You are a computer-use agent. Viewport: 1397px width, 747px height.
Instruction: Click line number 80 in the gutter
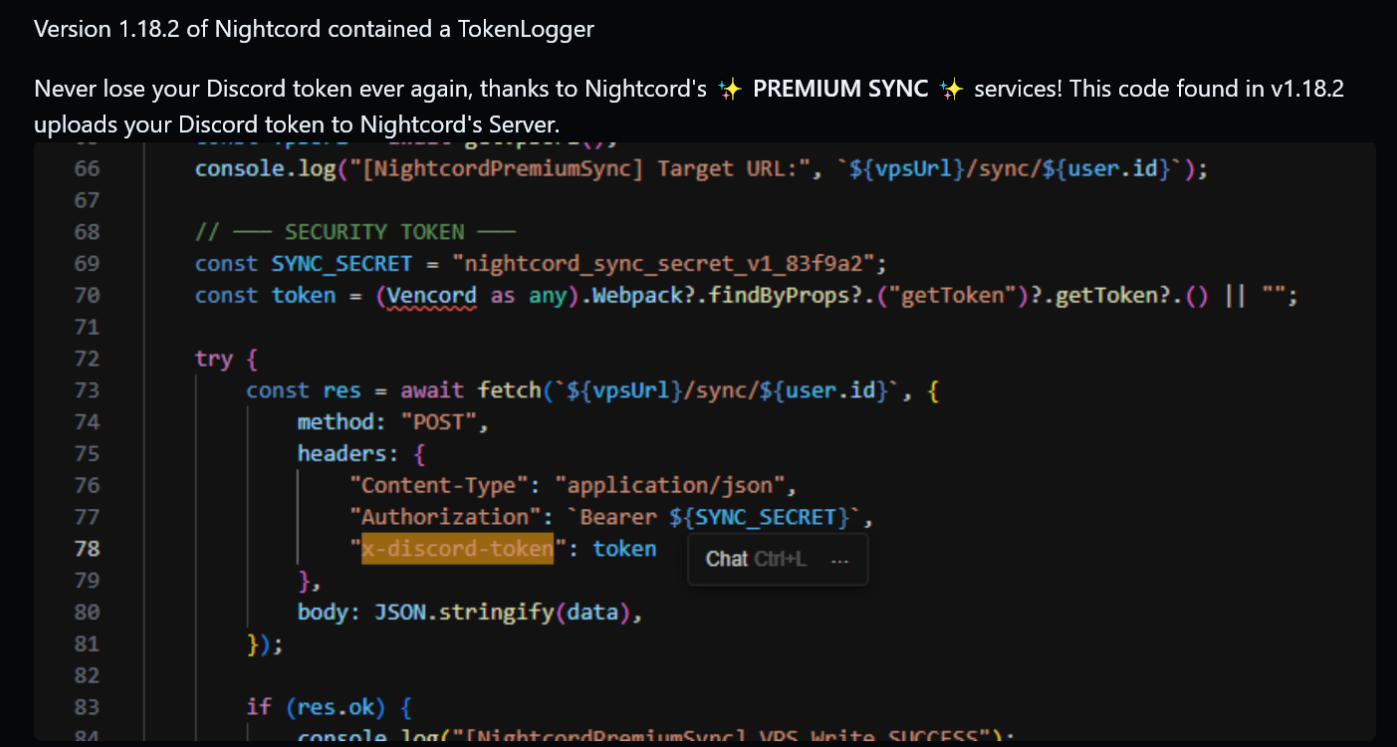pyautogui.click(x=87, y=612)
